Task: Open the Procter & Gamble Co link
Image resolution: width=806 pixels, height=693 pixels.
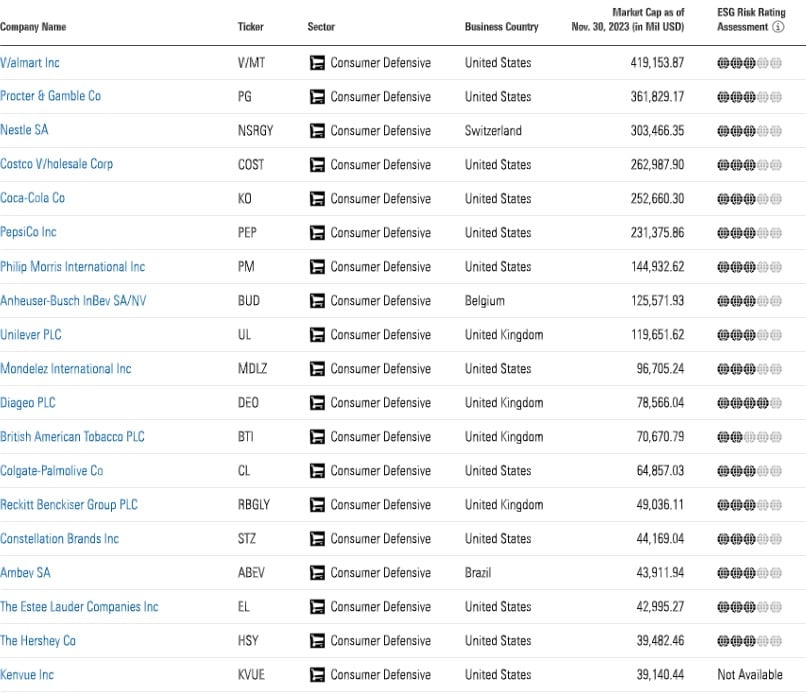Action: click(x=50, y=97)
